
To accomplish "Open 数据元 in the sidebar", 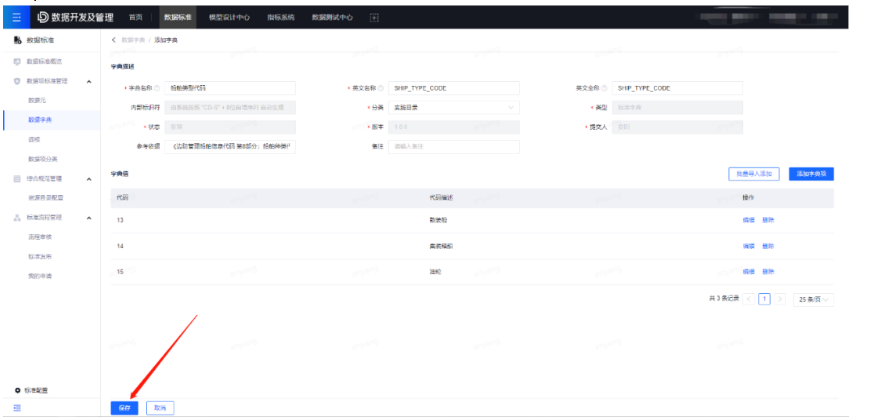I will pyautogui.click(x=36, y=100).
